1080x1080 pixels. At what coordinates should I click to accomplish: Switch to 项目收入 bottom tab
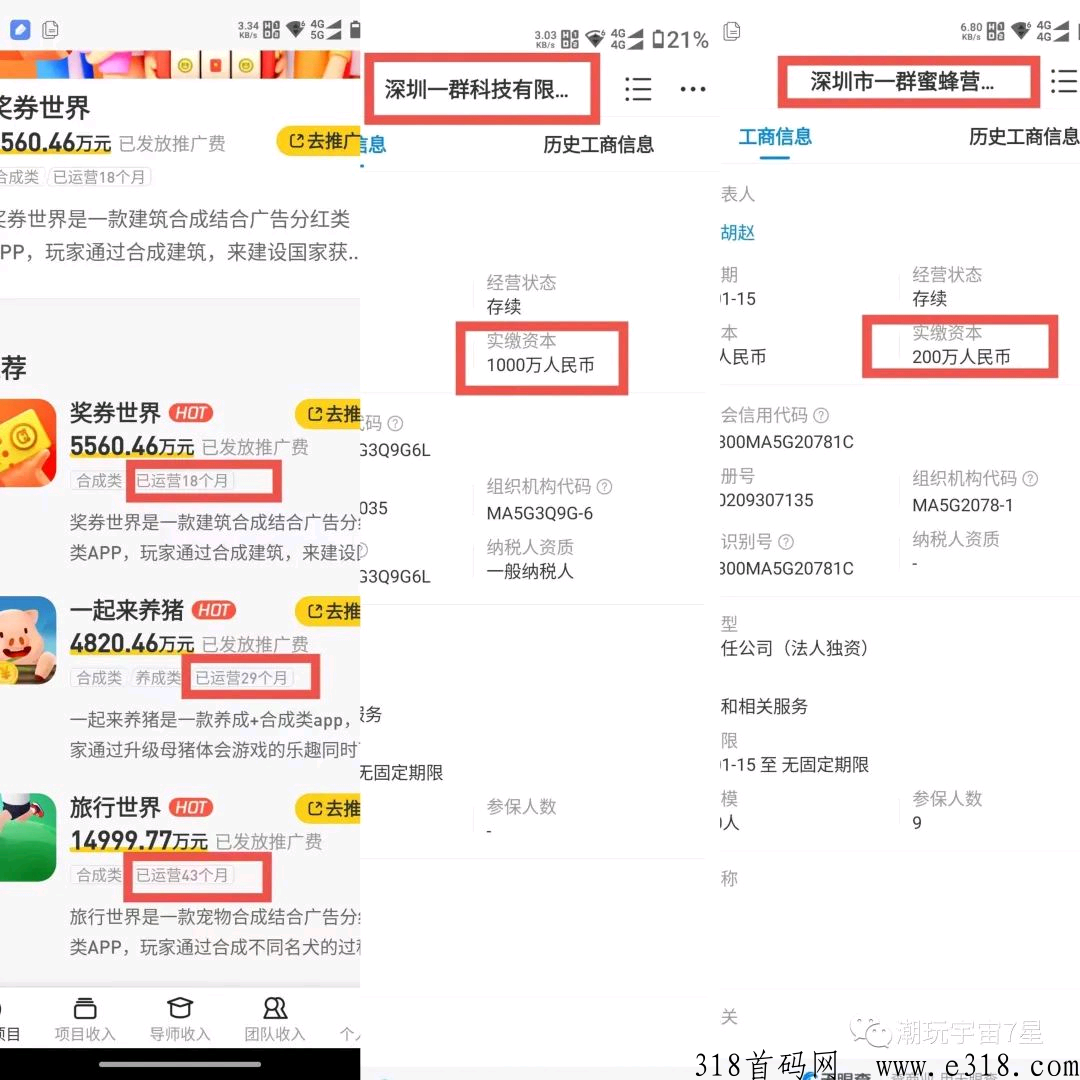coord(85,1019)
